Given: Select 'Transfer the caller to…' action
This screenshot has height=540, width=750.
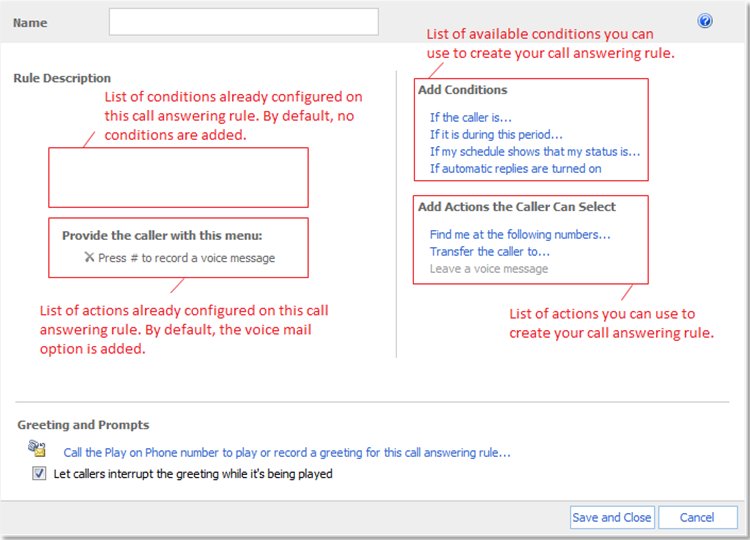Looking at the screenshot, I should (x=490, y=252).
